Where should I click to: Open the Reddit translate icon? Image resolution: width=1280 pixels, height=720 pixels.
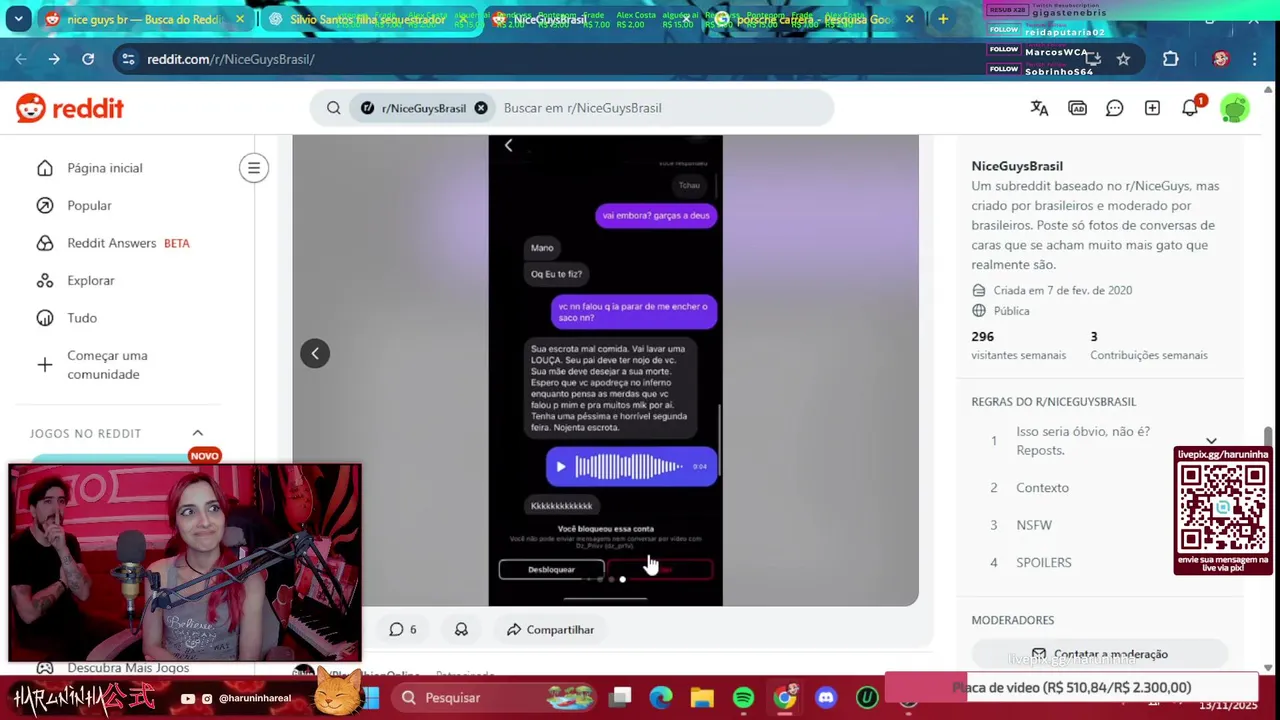pos(1040,108)
